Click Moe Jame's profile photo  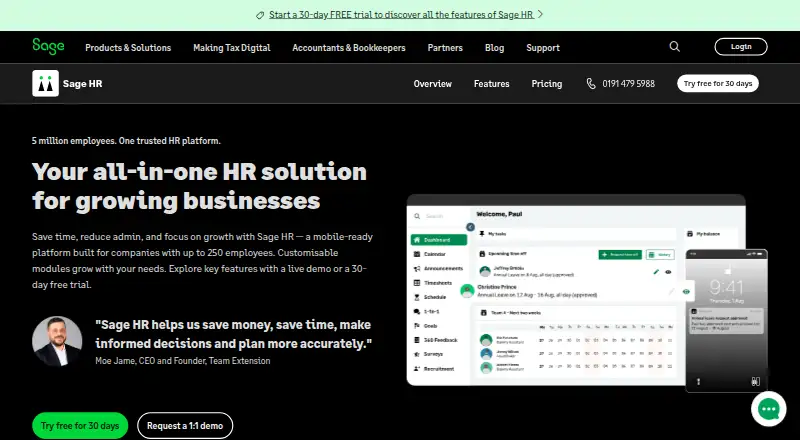coord(57,341)
